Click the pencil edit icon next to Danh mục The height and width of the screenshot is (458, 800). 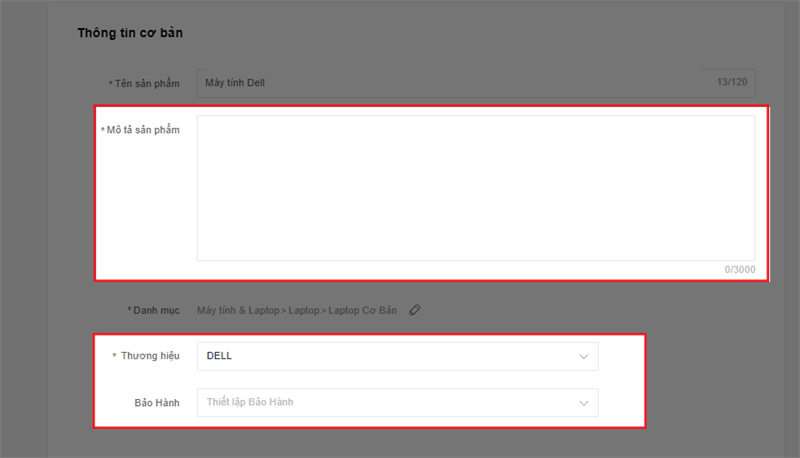pyautogui.click(x=415, y=310)
